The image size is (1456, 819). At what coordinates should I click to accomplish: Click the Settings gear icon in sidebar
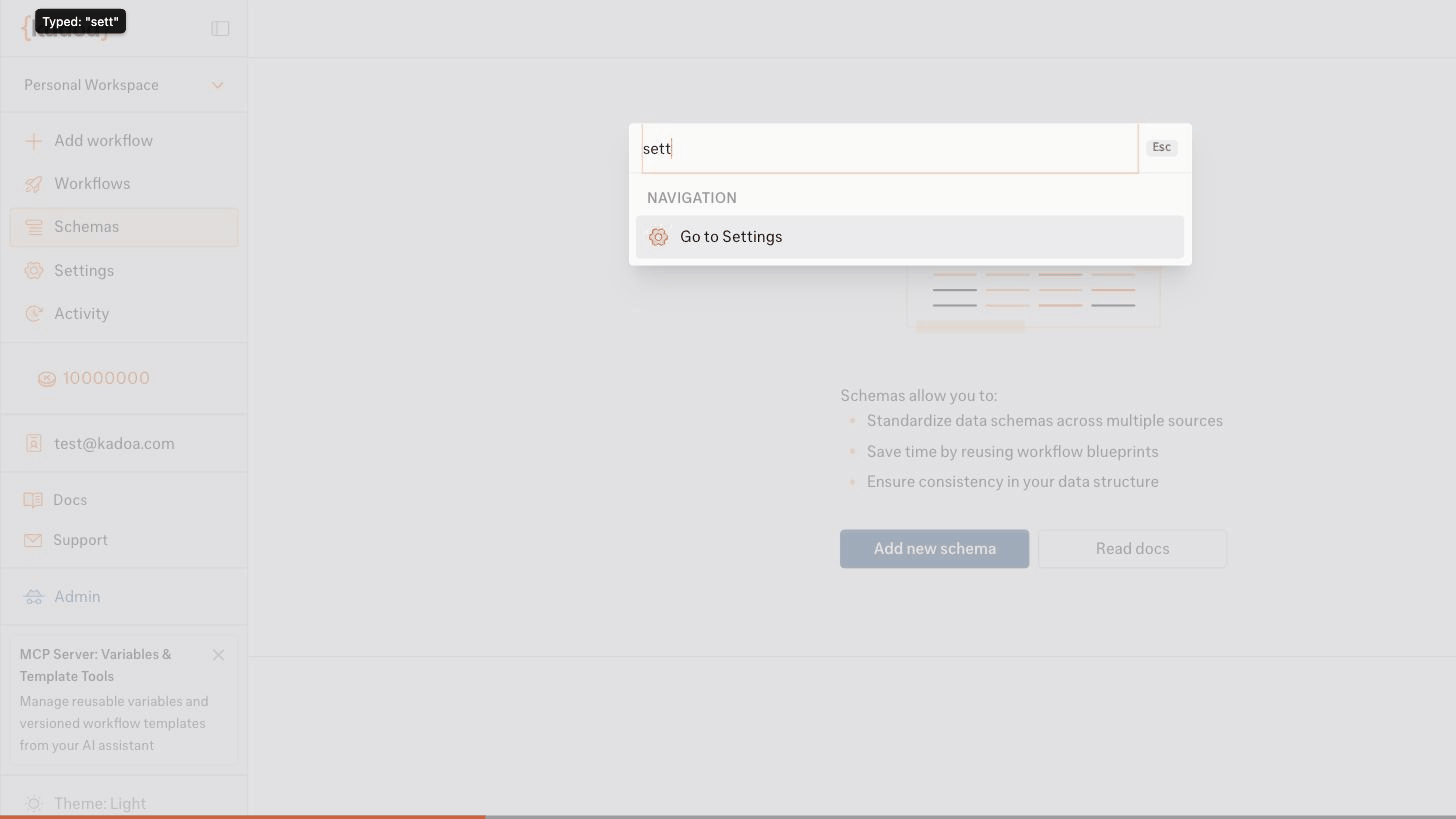[x=33, y=270]
